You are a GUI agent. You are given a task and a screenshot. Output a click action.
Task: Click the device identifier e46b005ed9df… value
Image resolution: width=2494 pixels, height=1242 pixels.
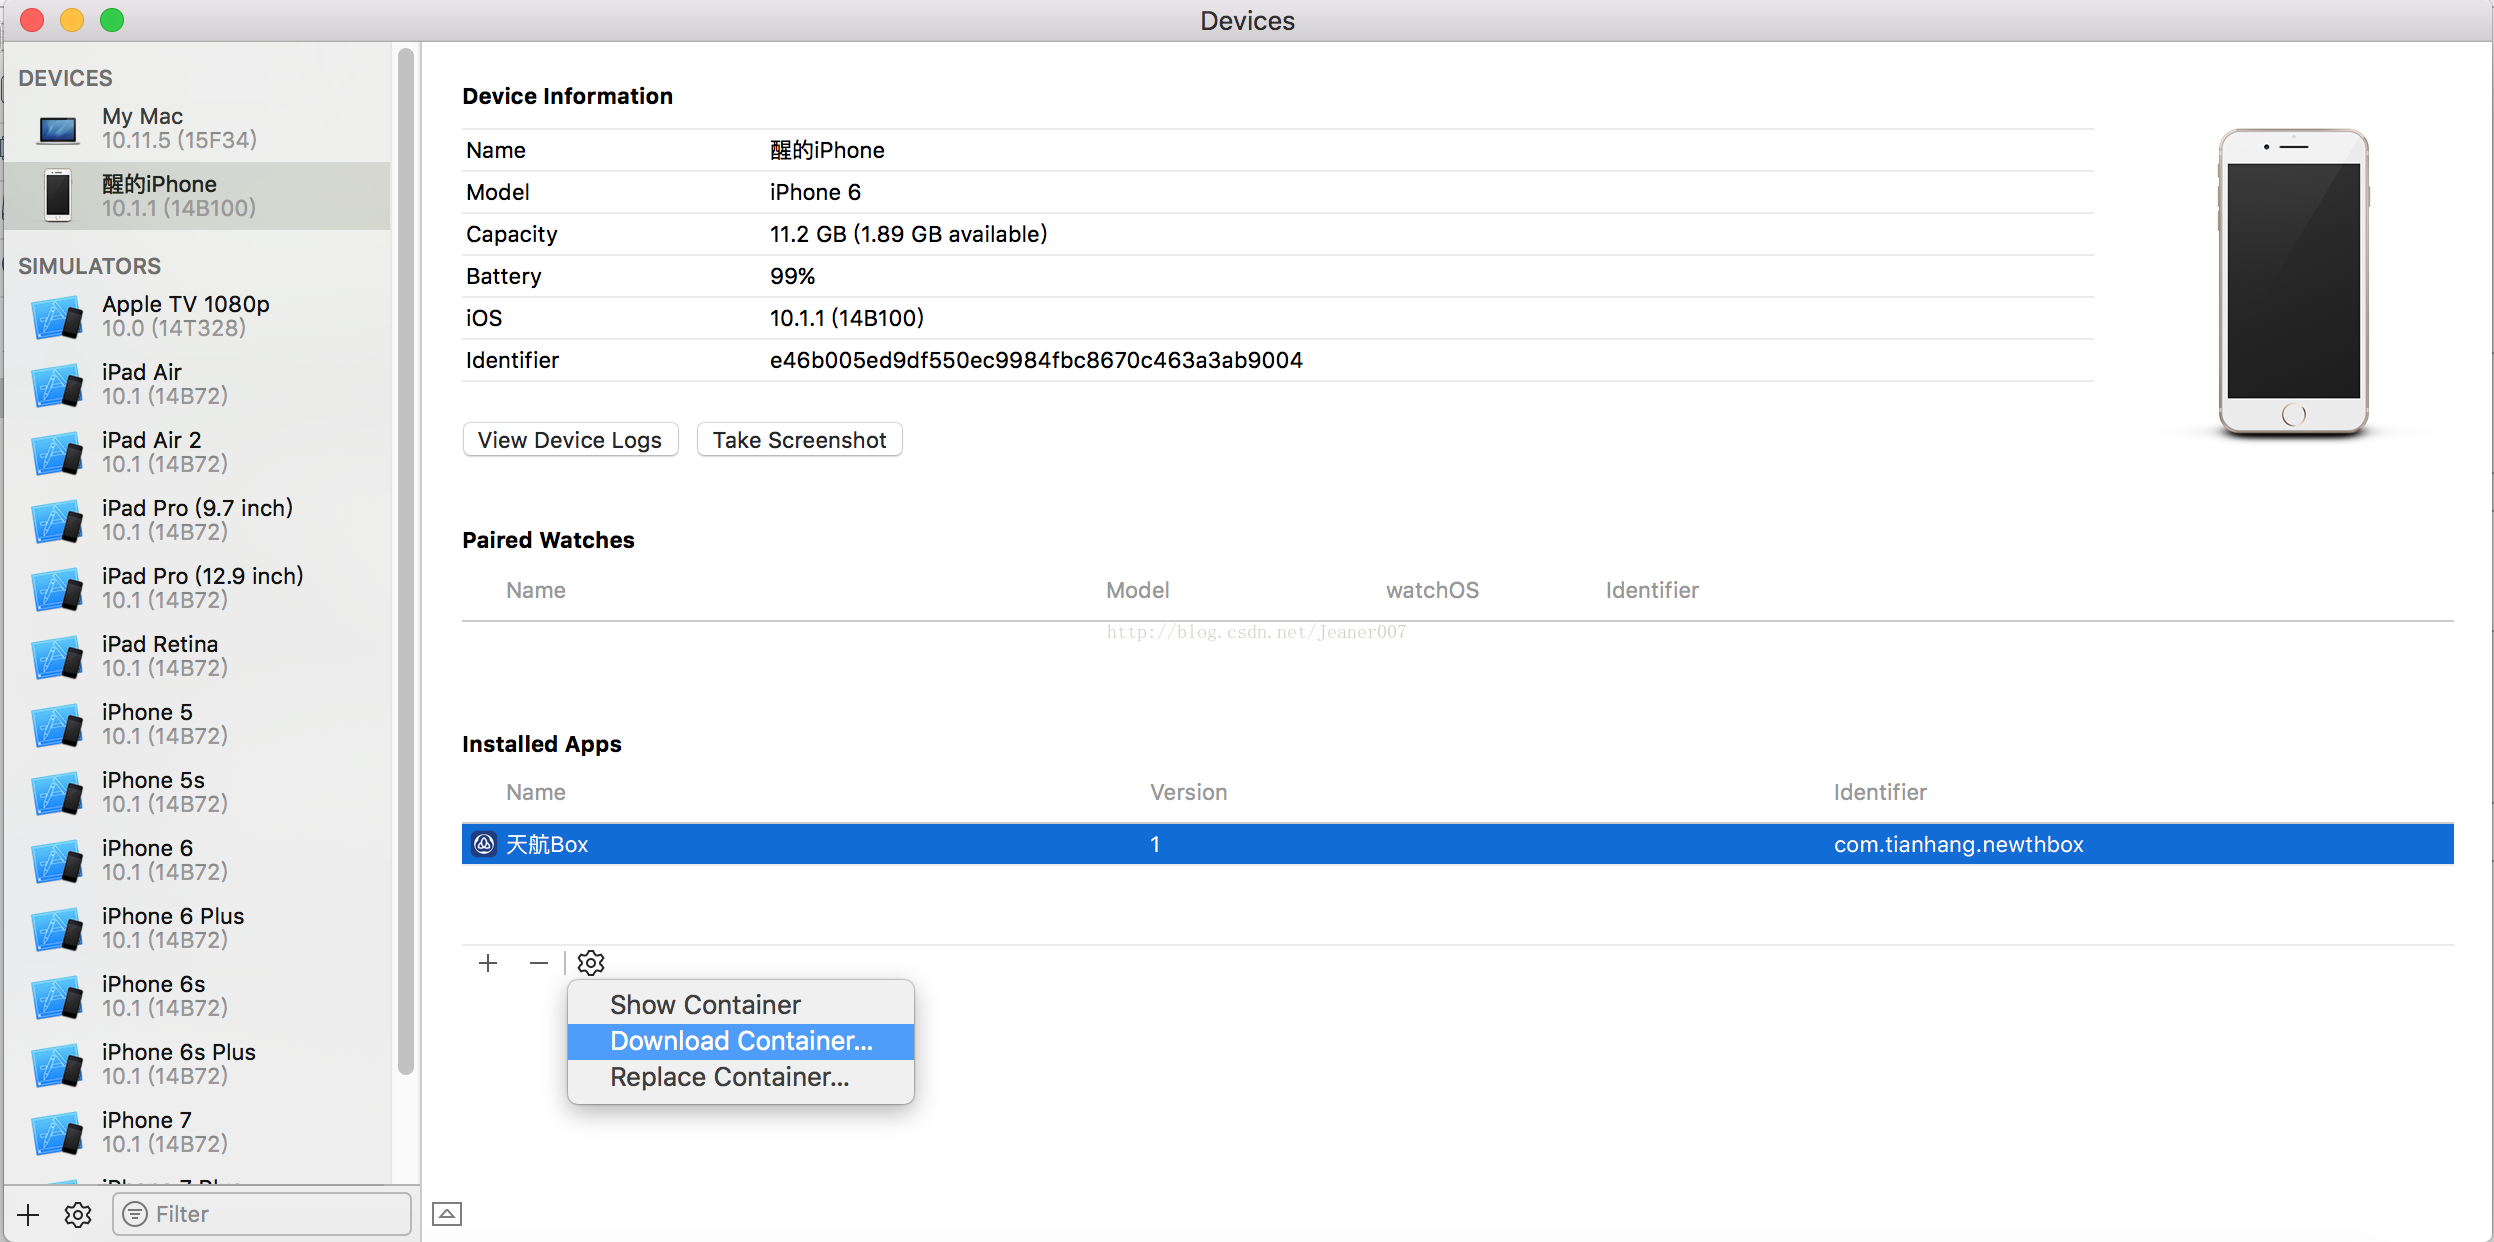pos(1036,360)
